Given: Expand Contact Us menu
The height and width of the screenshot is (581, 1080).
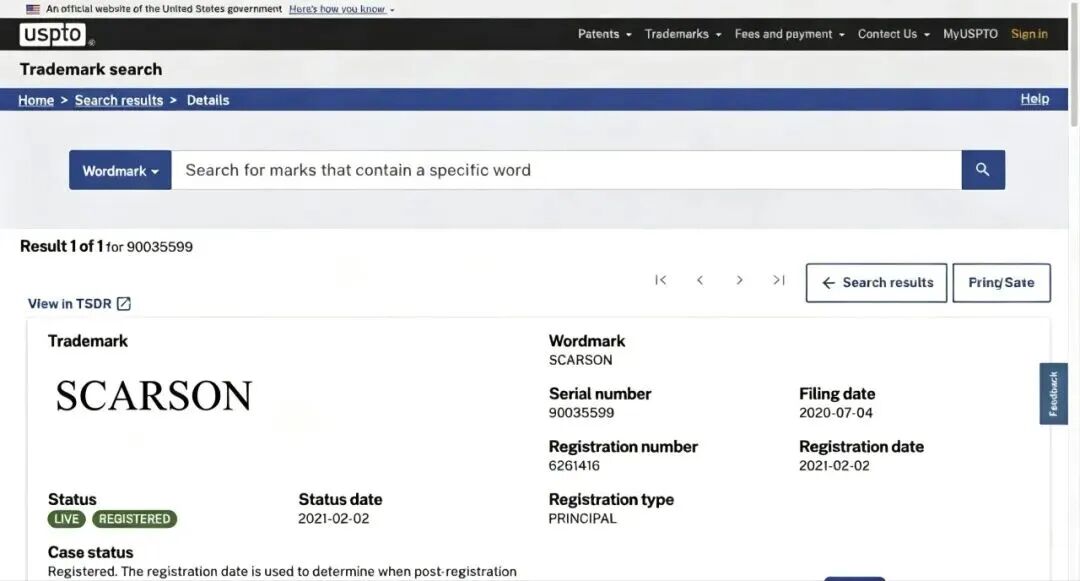Looking at the screenshot, I should click(x=893, y=34).
